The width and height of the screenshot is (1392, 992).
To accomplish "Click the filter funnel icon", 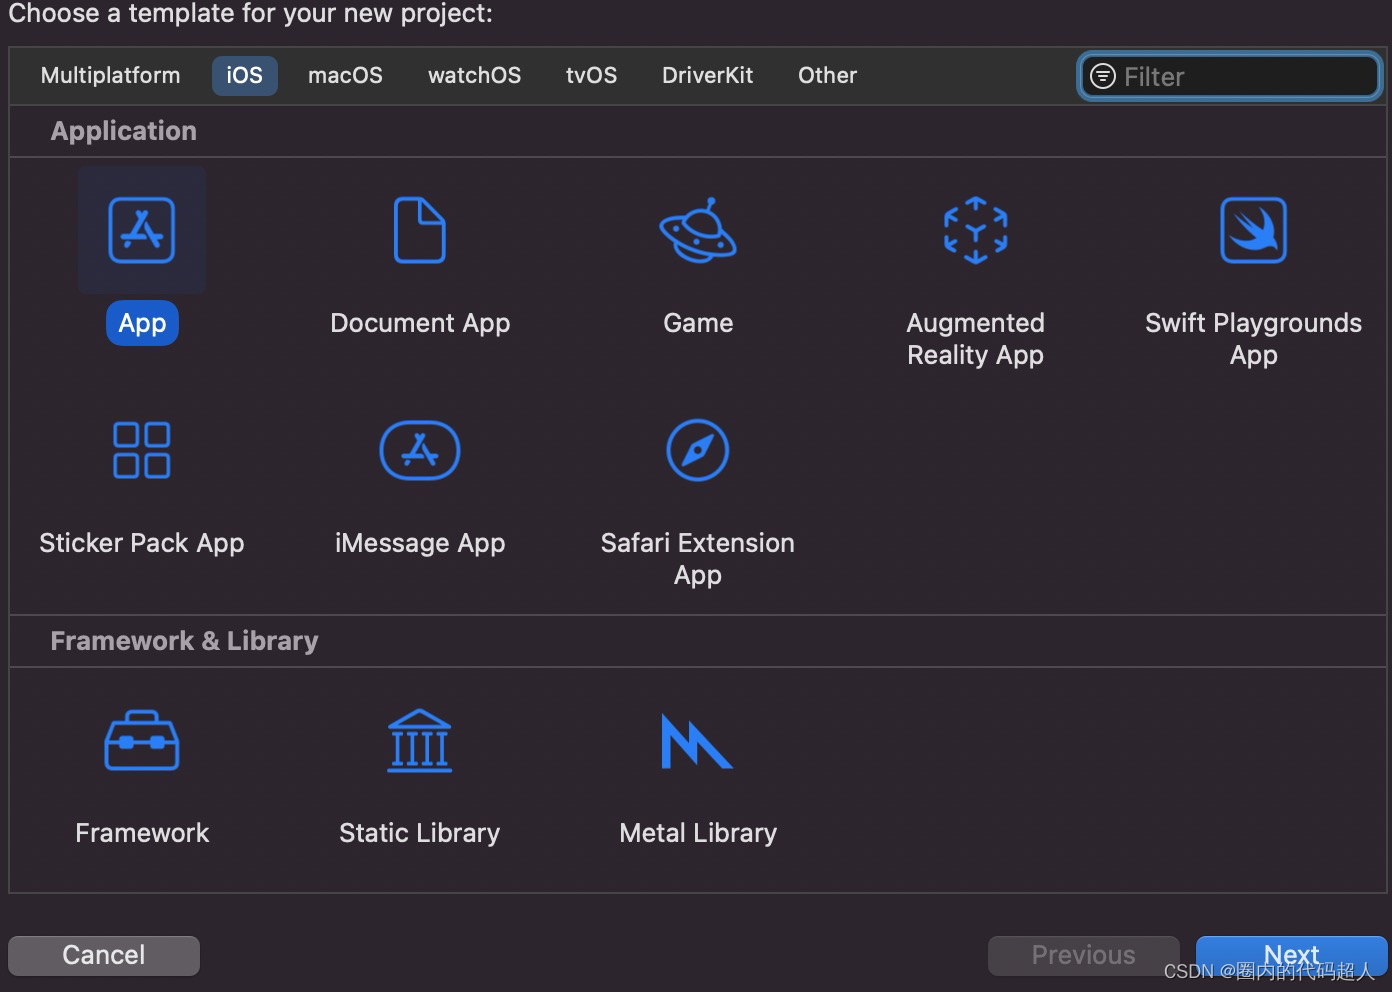I will [1103, 76].
